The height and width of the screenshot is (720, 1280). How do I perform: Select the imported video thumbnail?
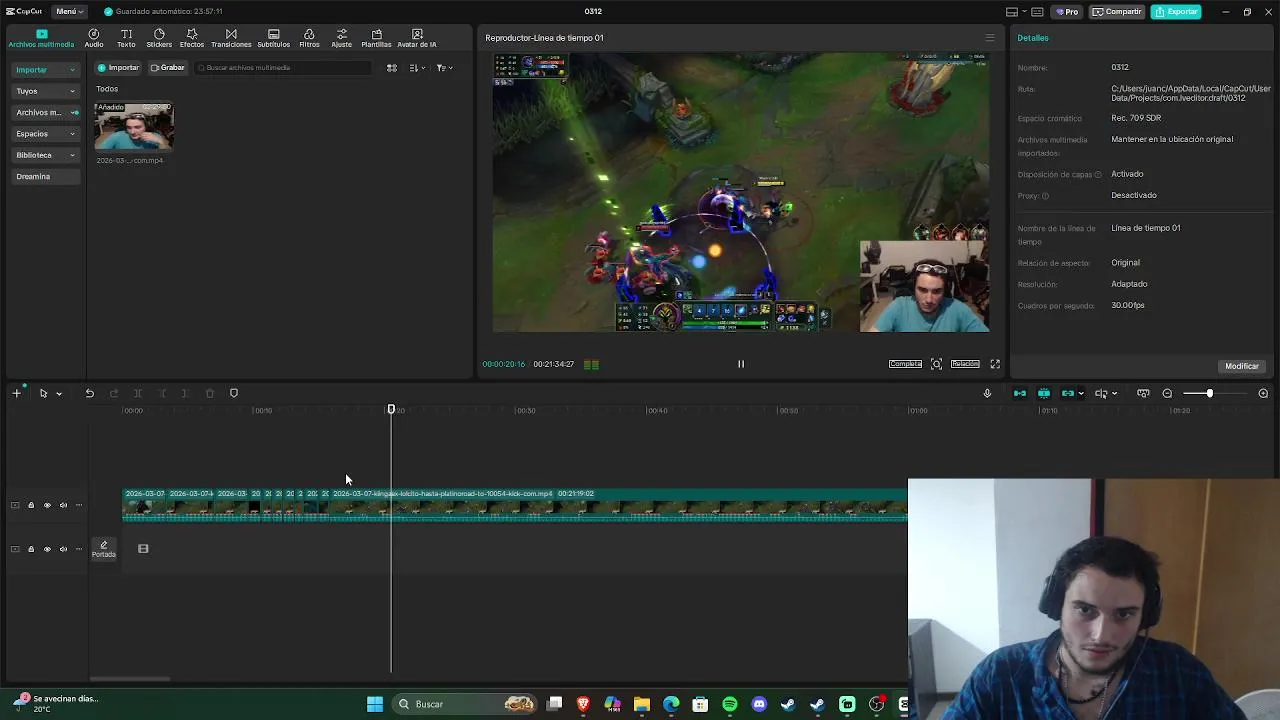click(134, 127)
